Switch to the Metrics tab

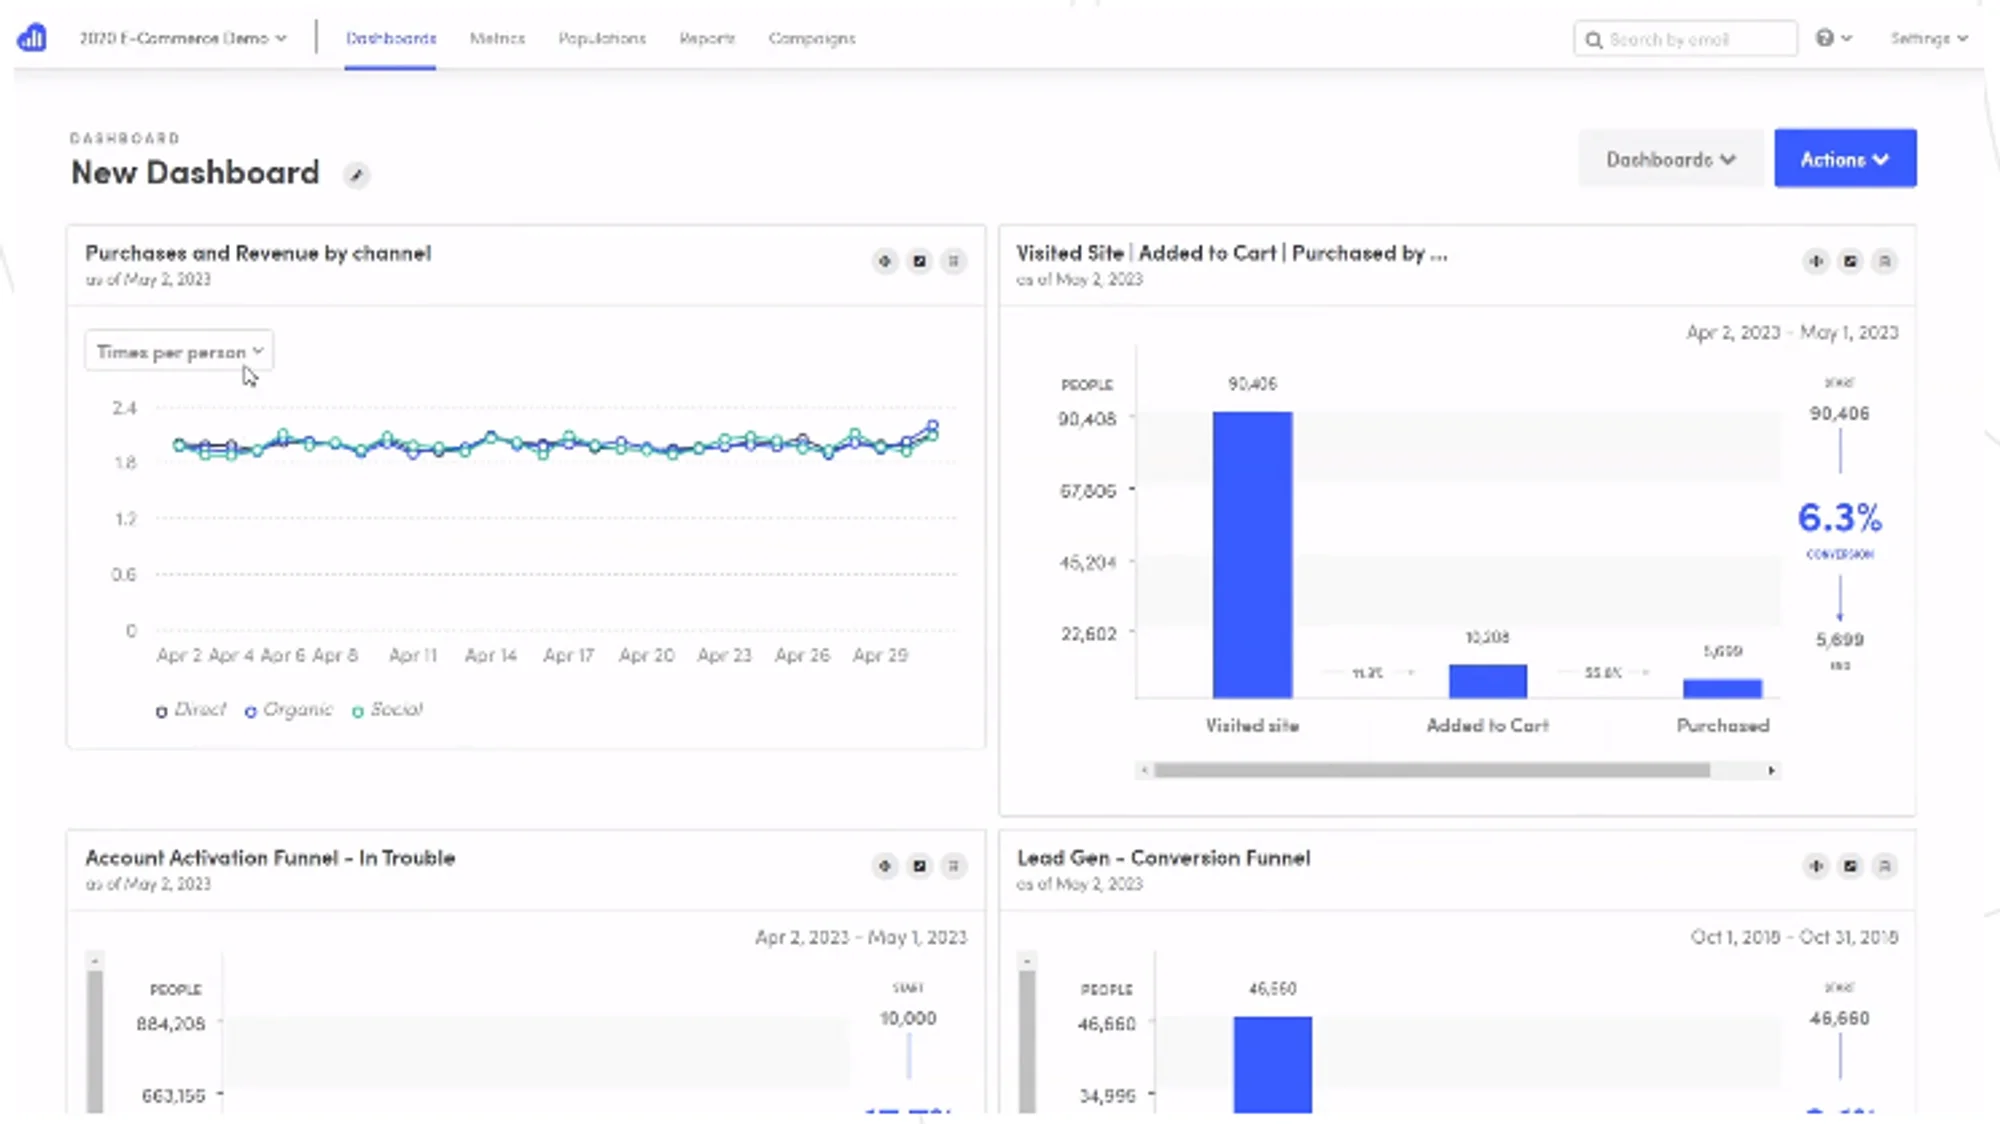497,38
